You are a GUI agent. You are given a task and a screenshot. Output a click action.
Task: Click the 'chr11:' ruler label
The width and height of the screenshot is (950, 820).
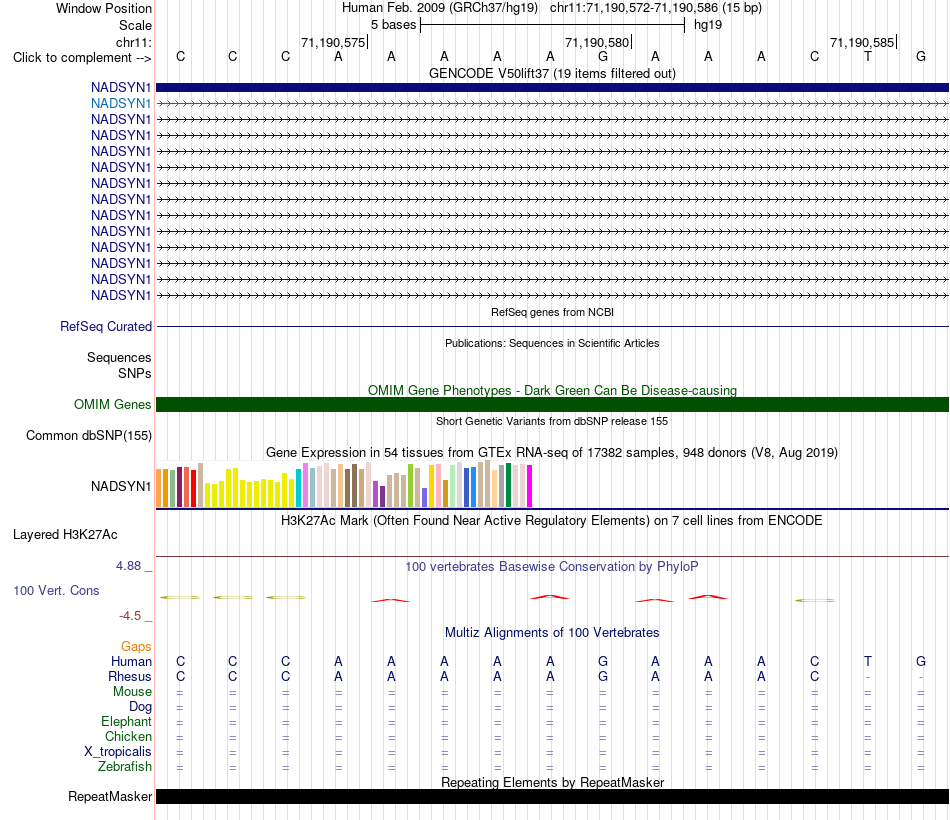click(x=133, y=42)
